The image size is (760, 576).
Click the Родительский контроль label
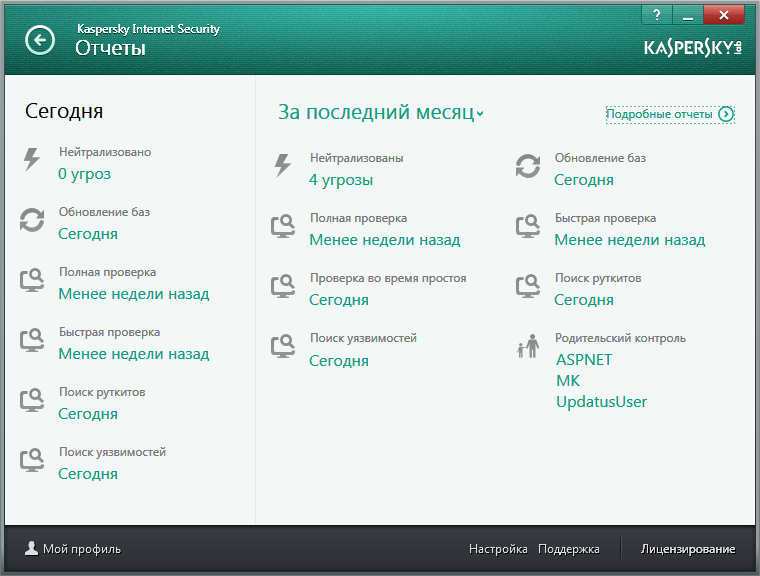pyautogui.click(x=620, y=338)
